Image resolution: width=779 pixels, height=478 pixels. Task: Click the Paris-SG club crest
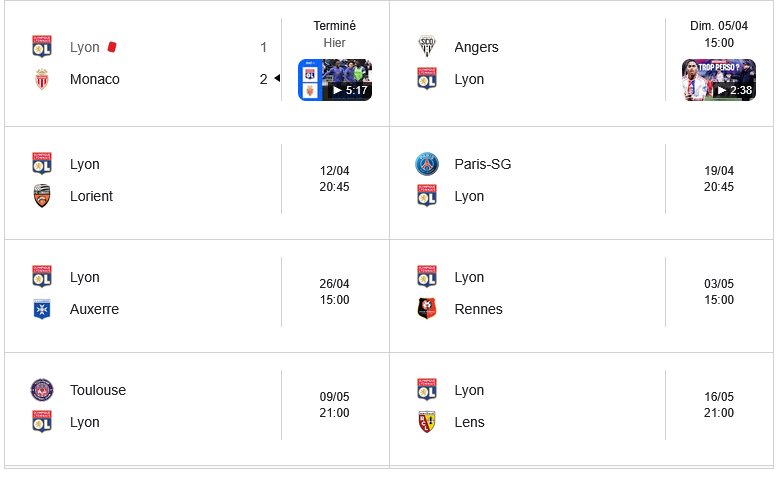(427, 164)
